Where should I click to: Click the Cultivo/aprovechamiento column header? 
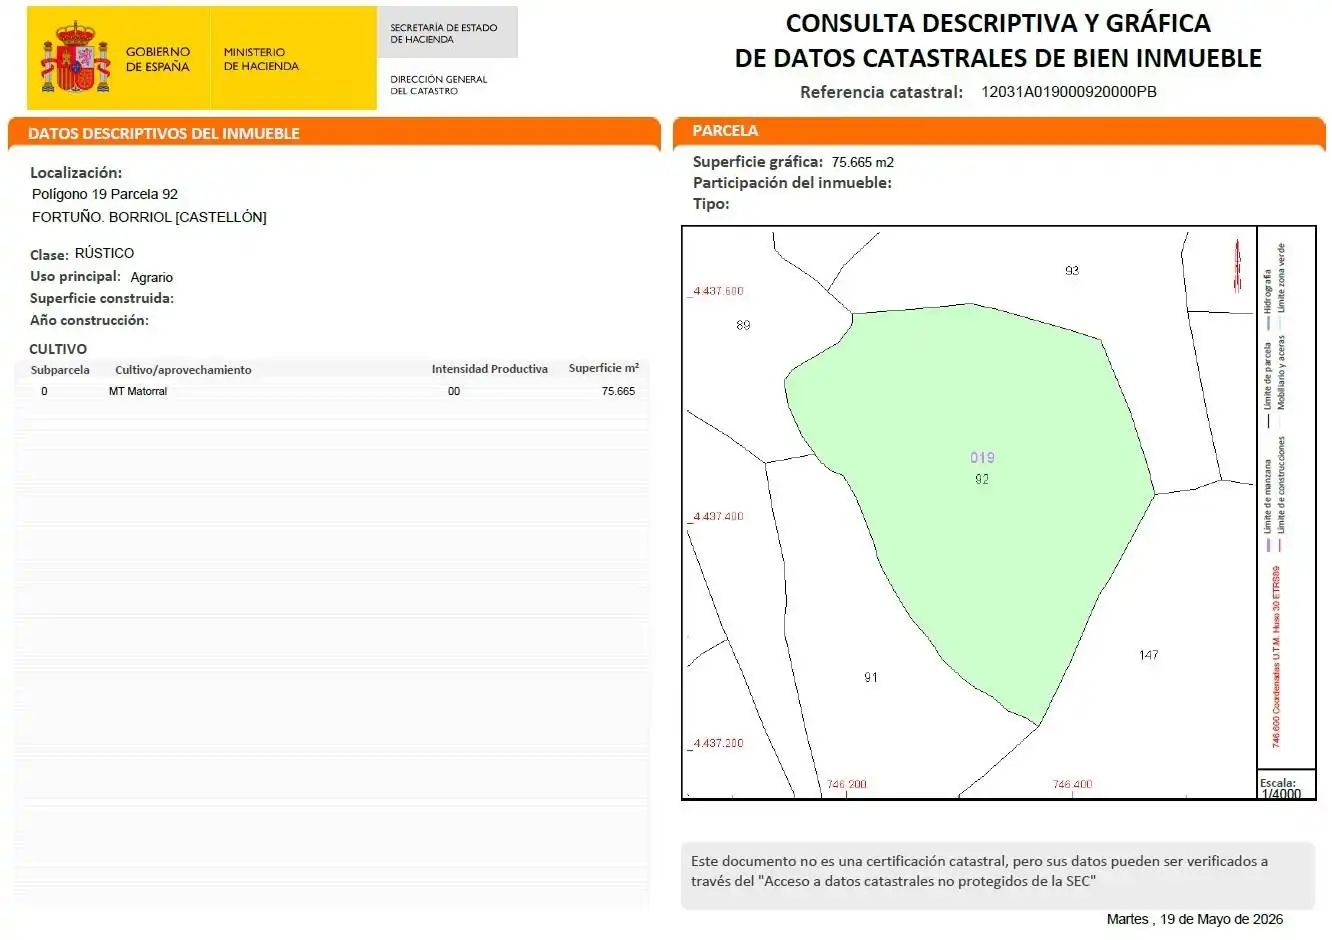(x=183, y=370)
